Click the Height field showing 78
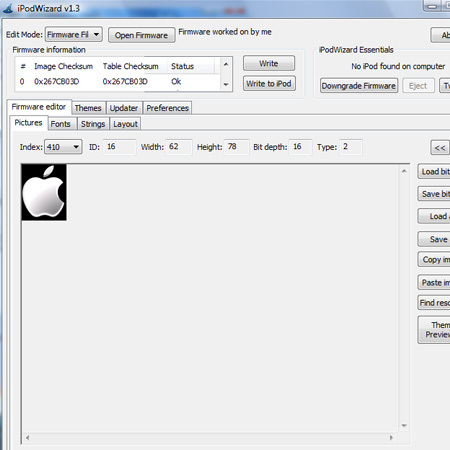Viewport: 450px width, 450px height. 236,147
